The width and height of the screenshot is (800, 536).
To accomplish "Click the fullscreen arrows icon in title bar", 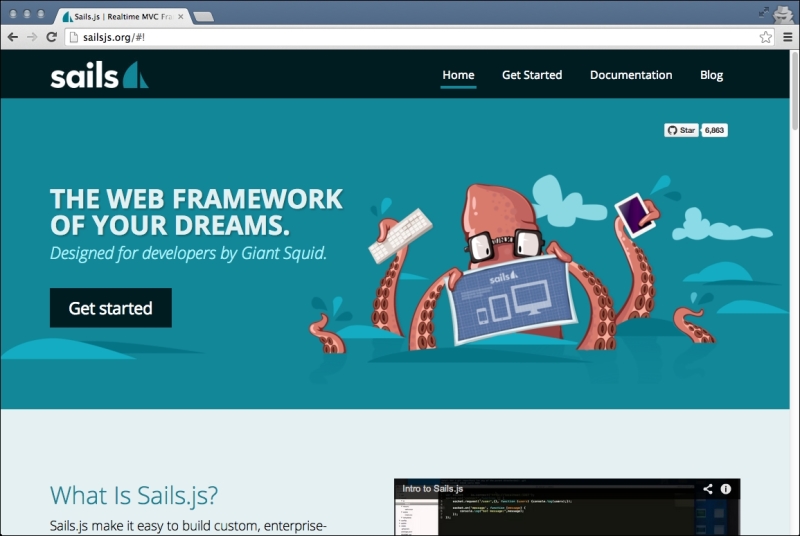I will point(763,12).
